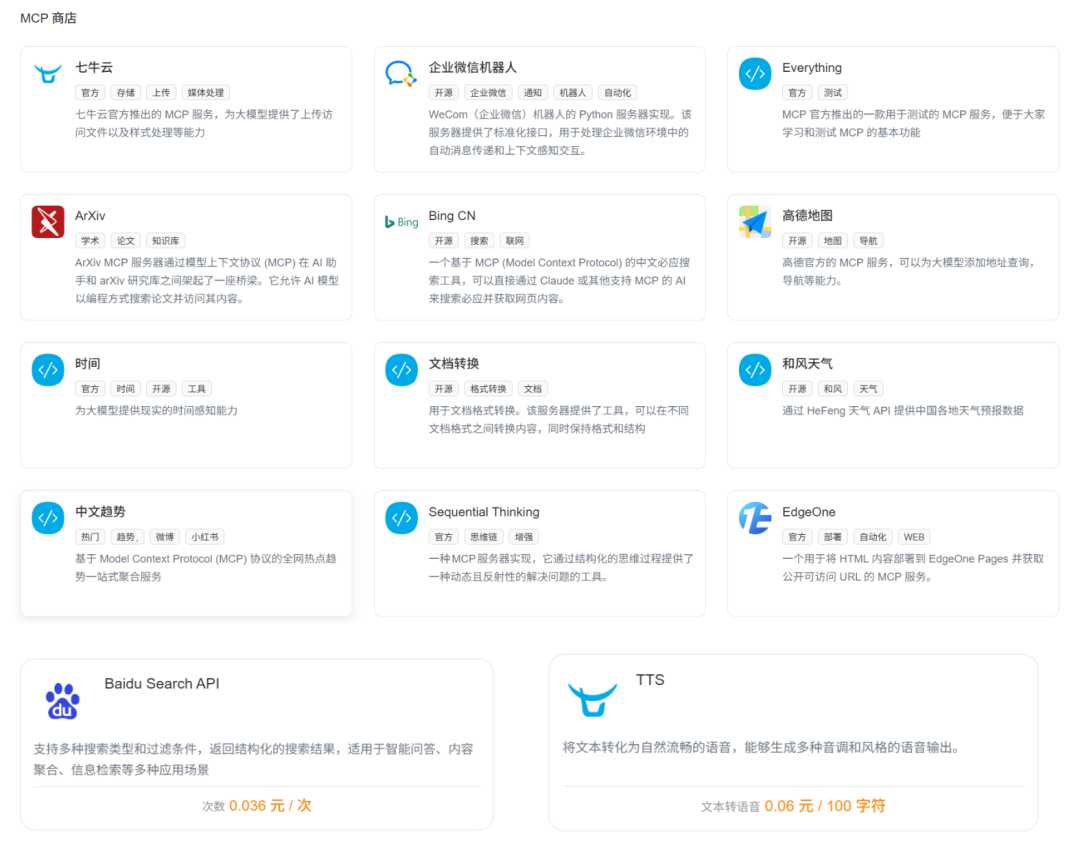The width and height of the screenshot is (1080, 849).
Task: Click the 时间 code icon
Action: pos(48,370)
